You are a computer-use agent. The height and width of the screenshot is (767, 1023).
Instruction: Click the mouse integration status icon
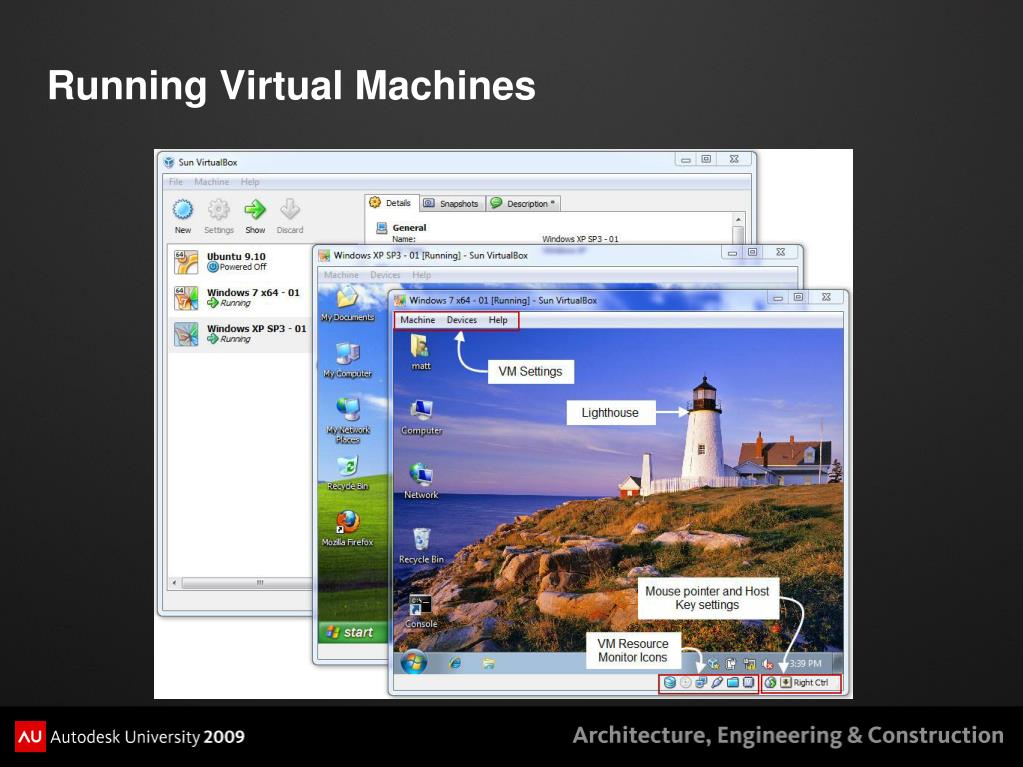point(771,683)
